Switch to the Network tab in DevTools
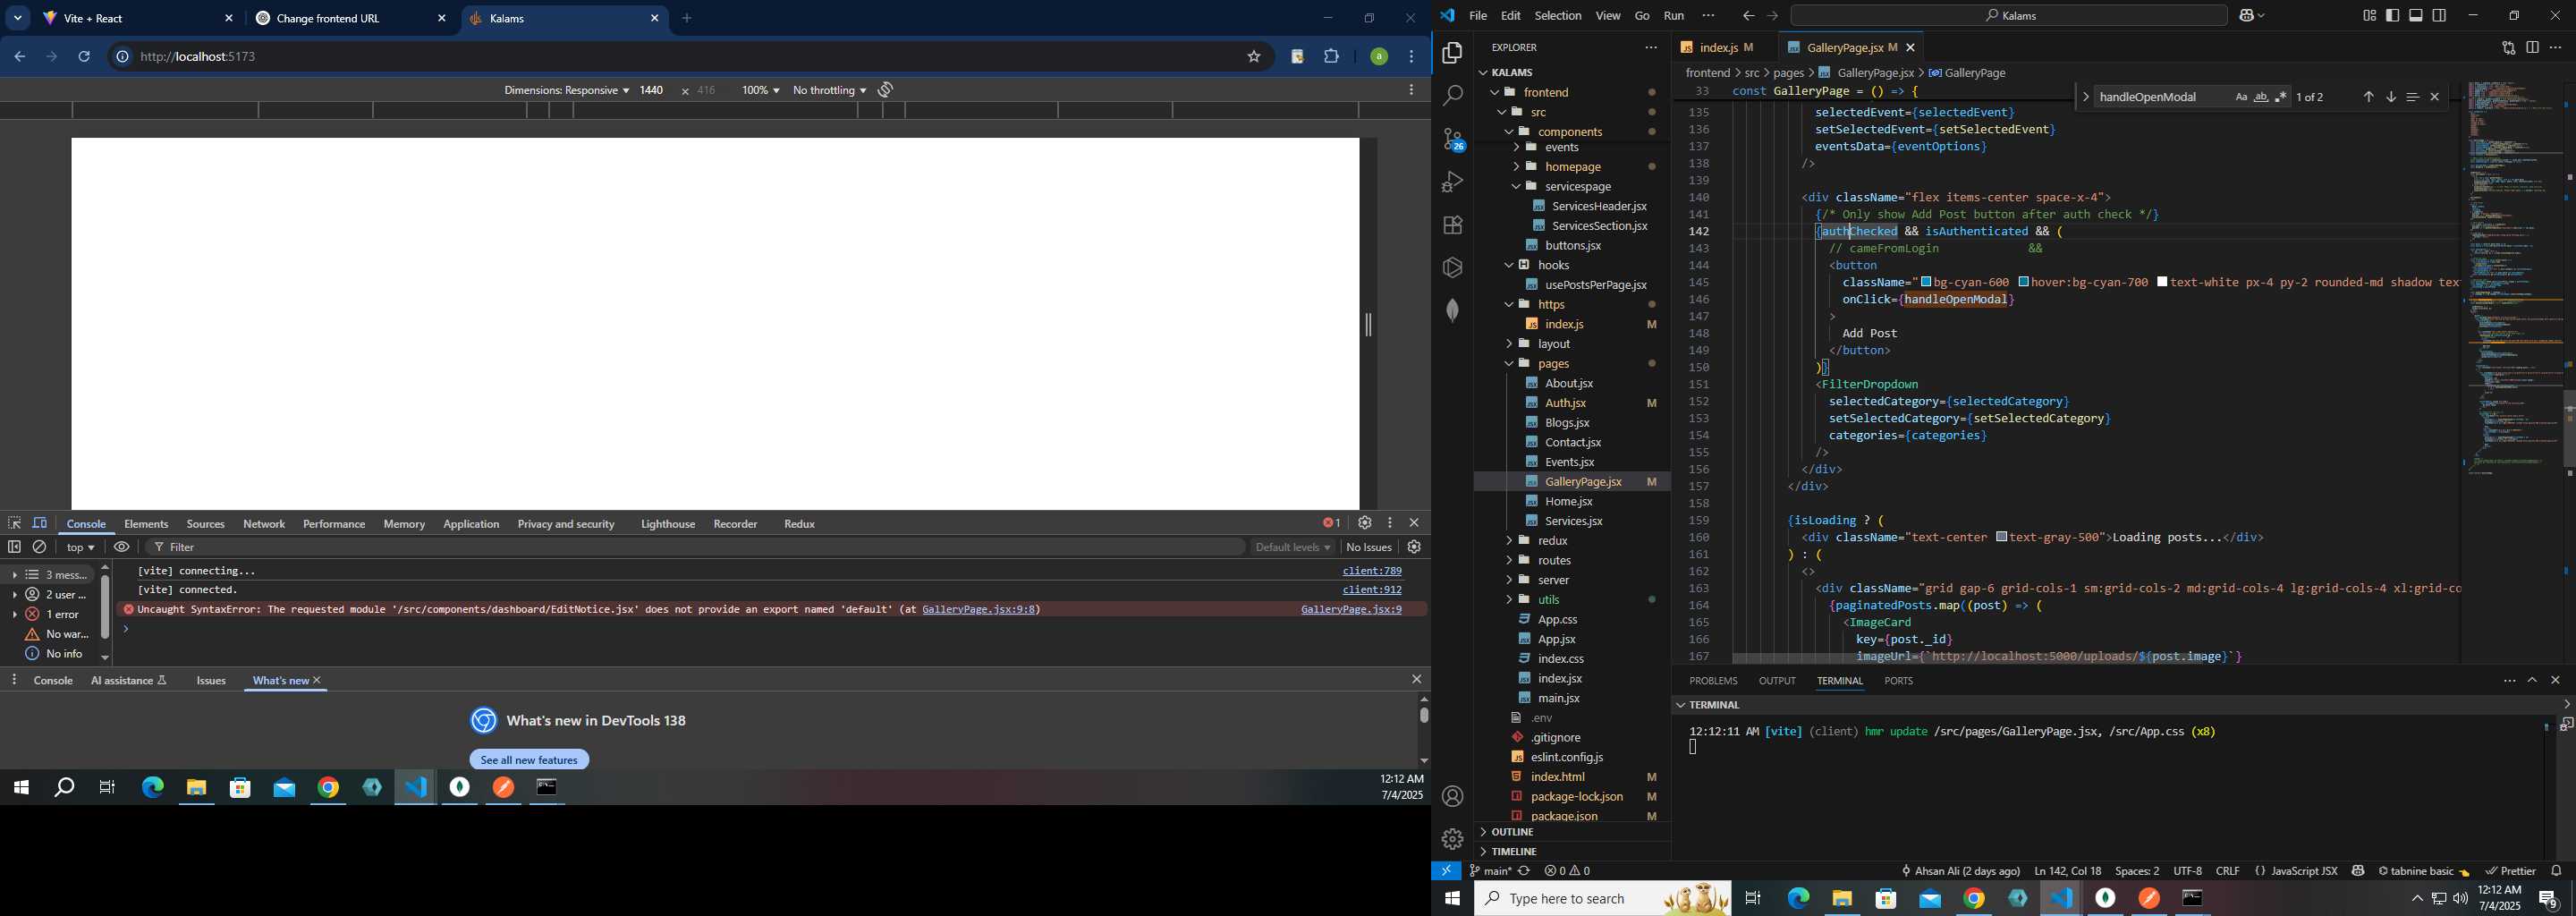The image size is (2576, 916). [264, 525]
